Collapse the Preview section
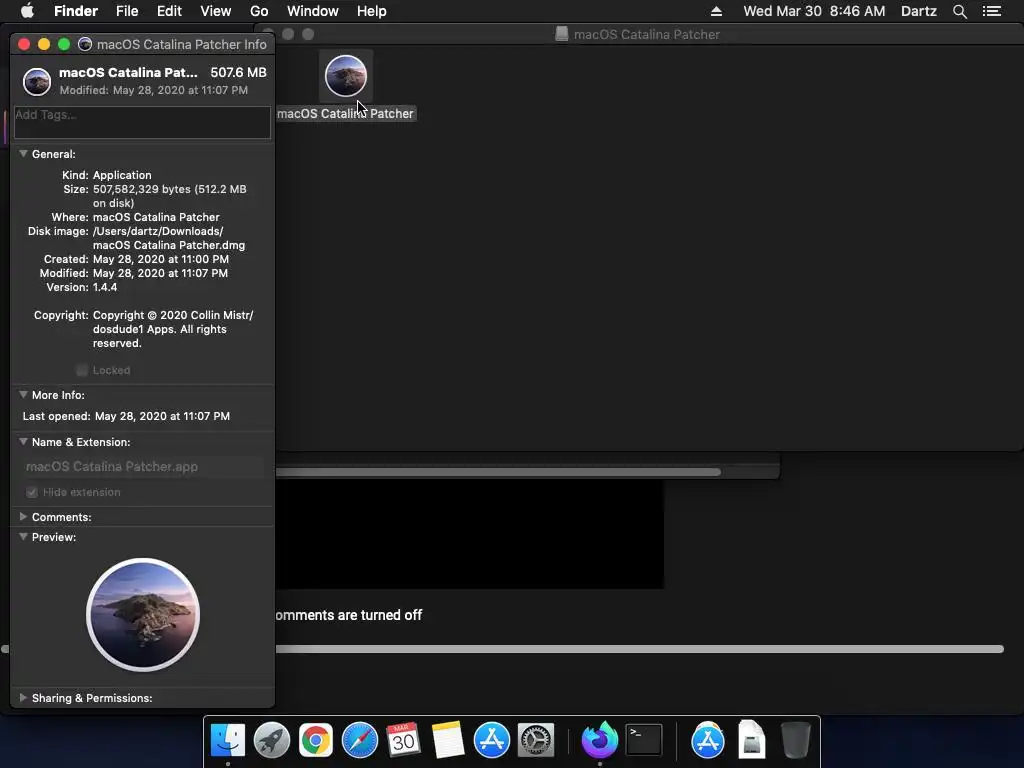 tap(23, 536)
